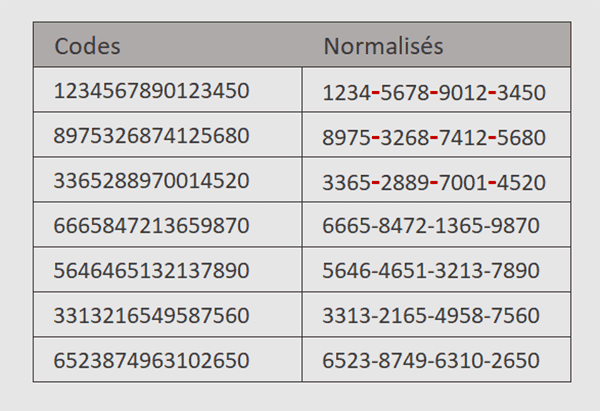Viewport: 600px width, 411px height.
Task: Click the normalized cell 6665-8472-1365-9870
Action: click(431, 227)
